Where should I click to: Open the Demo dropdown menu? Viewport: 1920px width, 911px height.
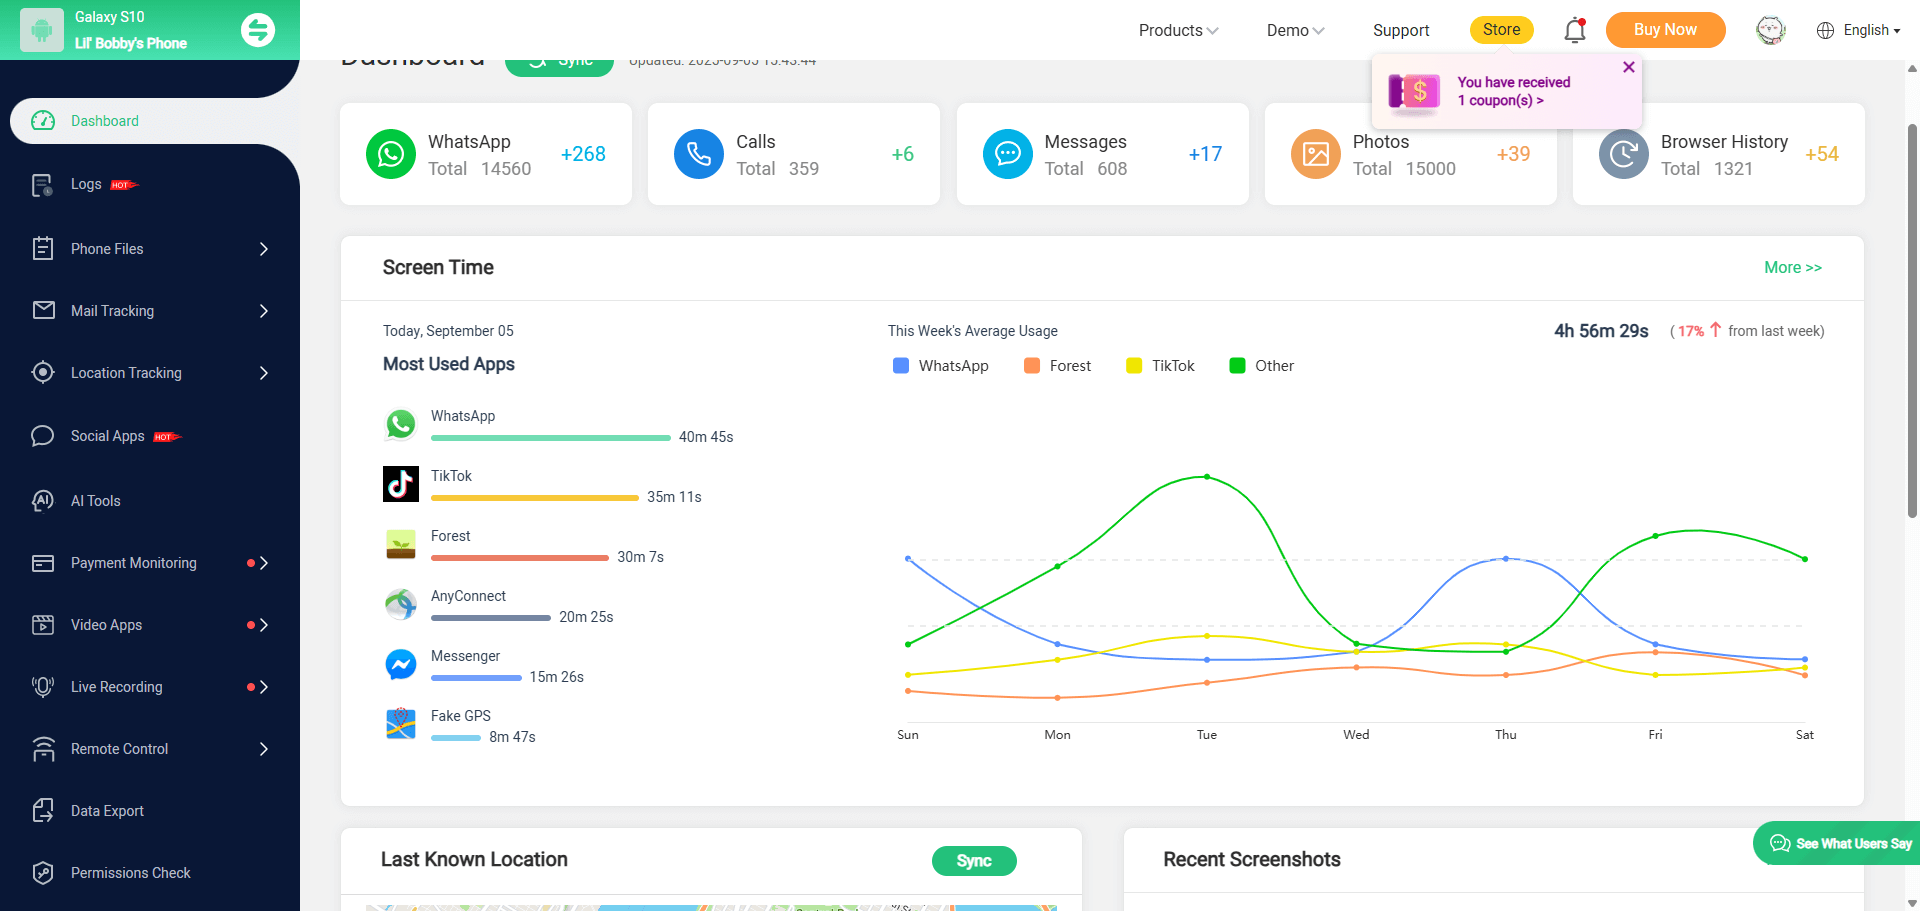pyautogui.click(x=1295, y=30)
